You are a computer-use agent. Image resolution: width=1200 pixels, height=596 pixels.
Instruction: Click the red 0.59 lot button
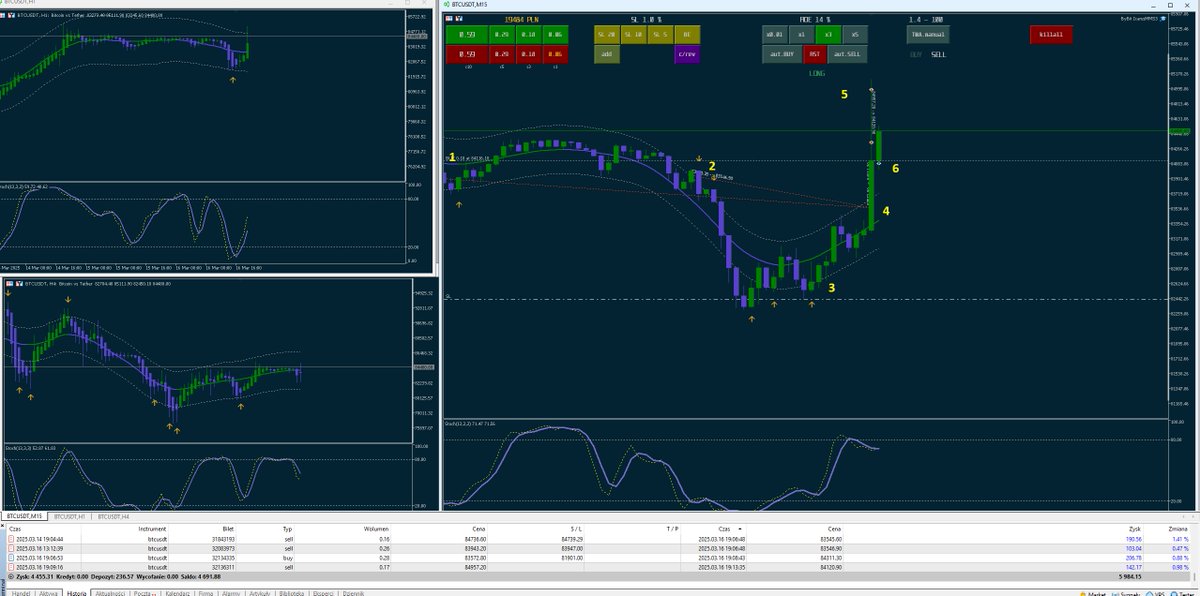click(467, 55)
